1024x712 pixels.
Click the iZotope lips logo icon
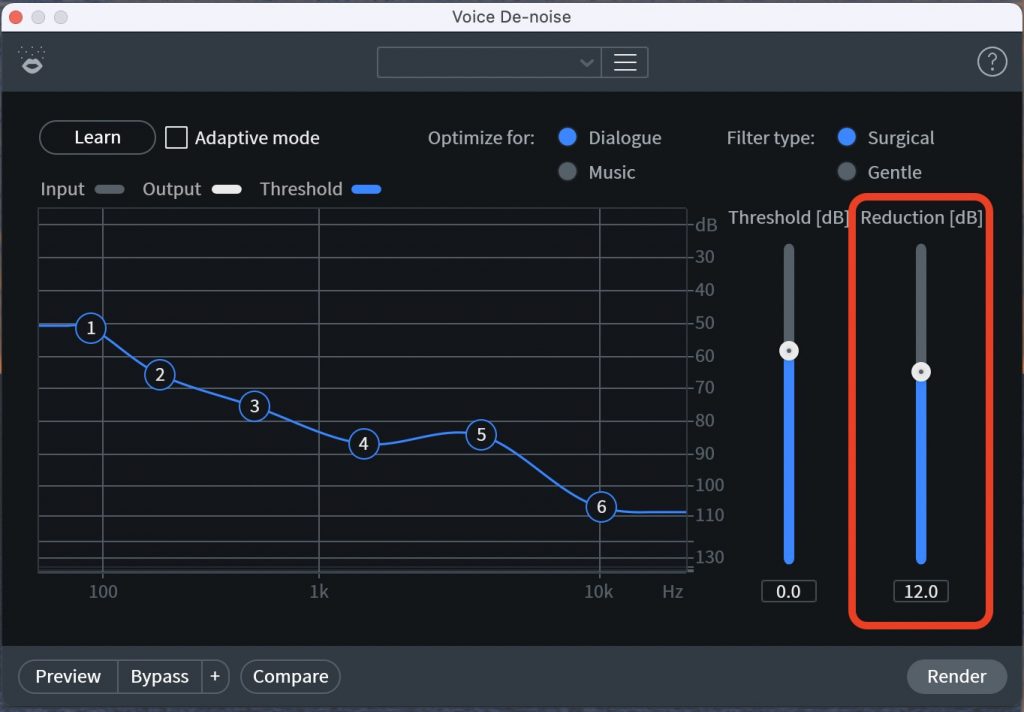31,61
